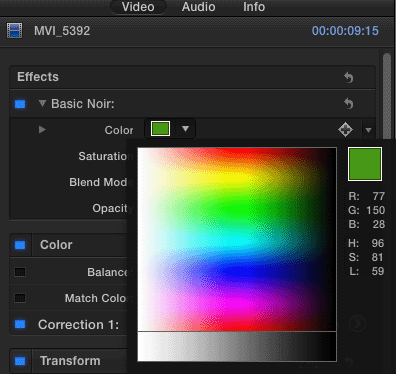Click the B value 28
The image size is (396, 374).
coord(379,224)
